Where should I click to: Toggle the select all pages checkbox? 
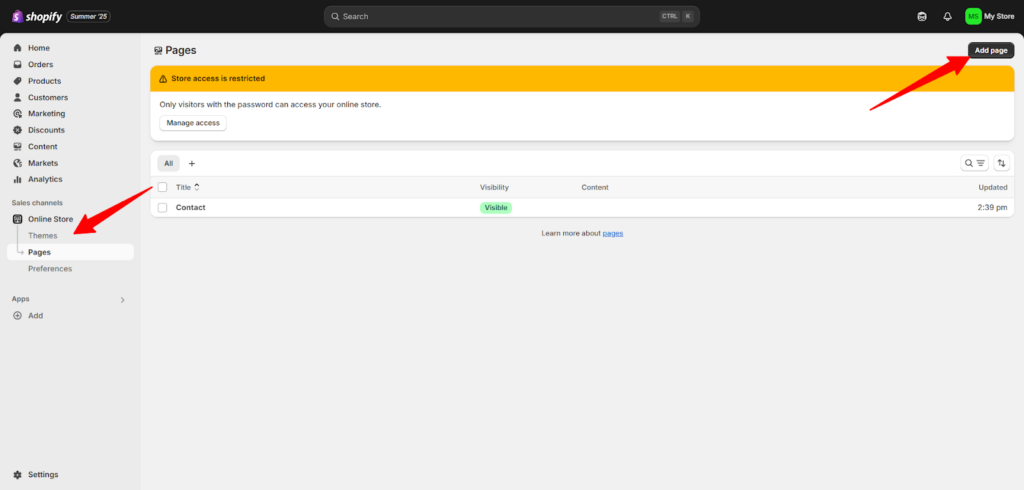point(162,187)
